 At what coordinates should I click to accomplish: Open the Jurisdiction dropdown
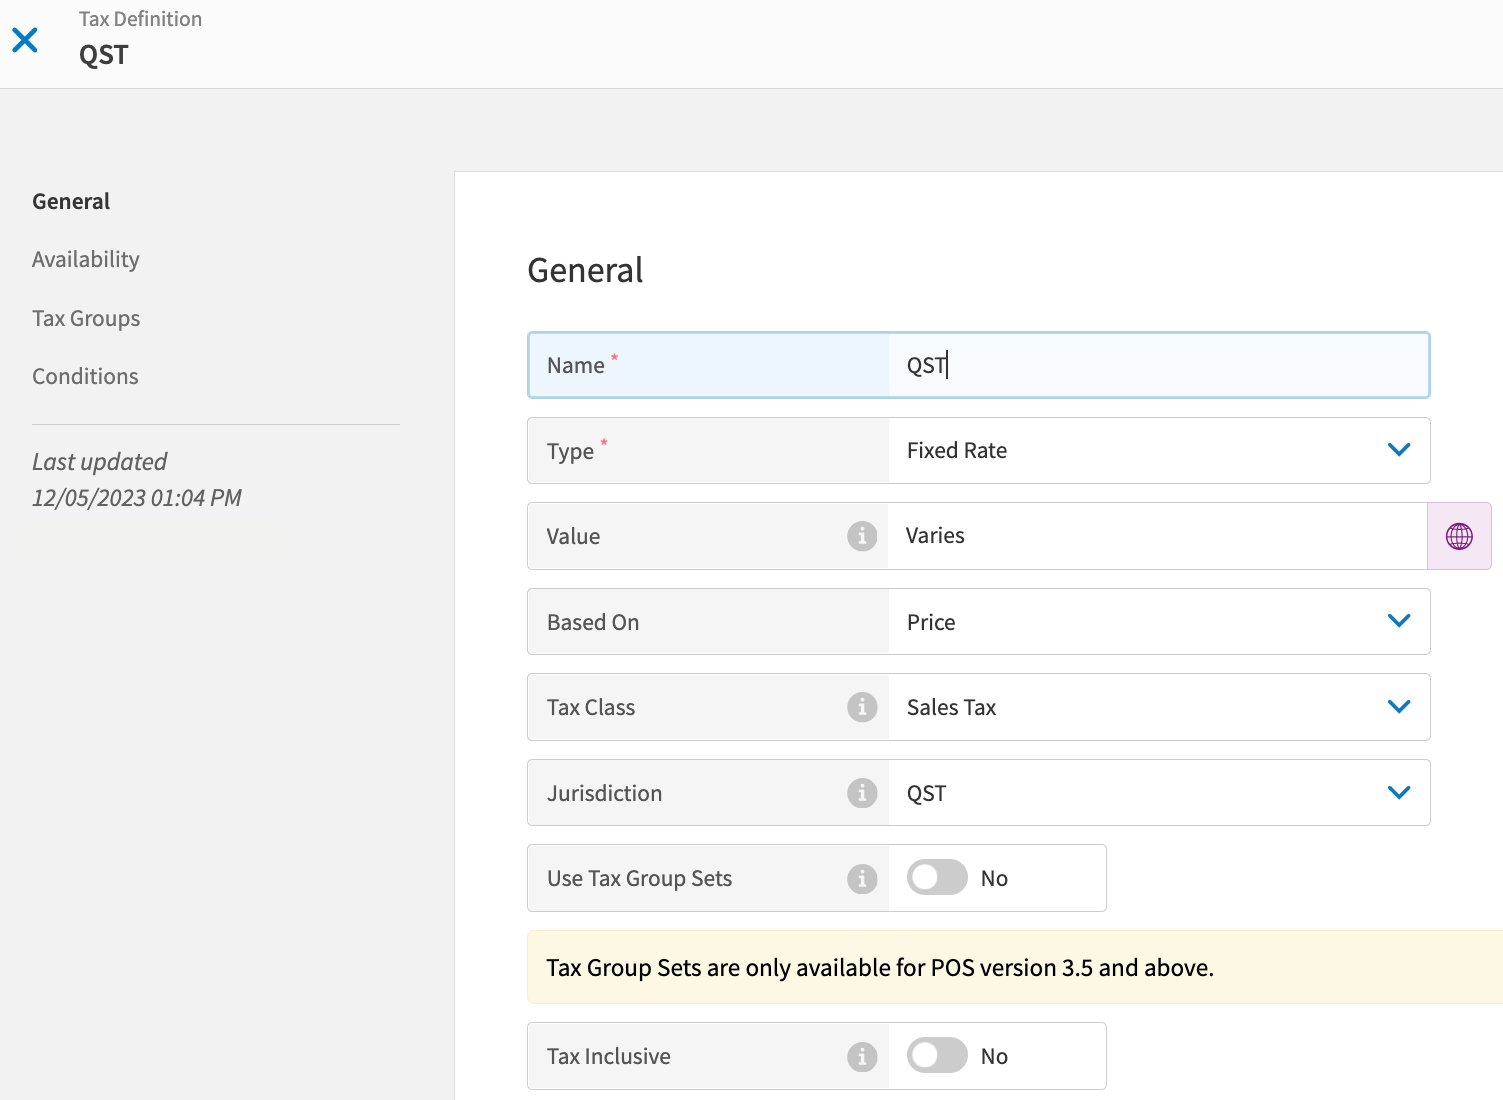pyautogui.click(x=1398, y=793)
